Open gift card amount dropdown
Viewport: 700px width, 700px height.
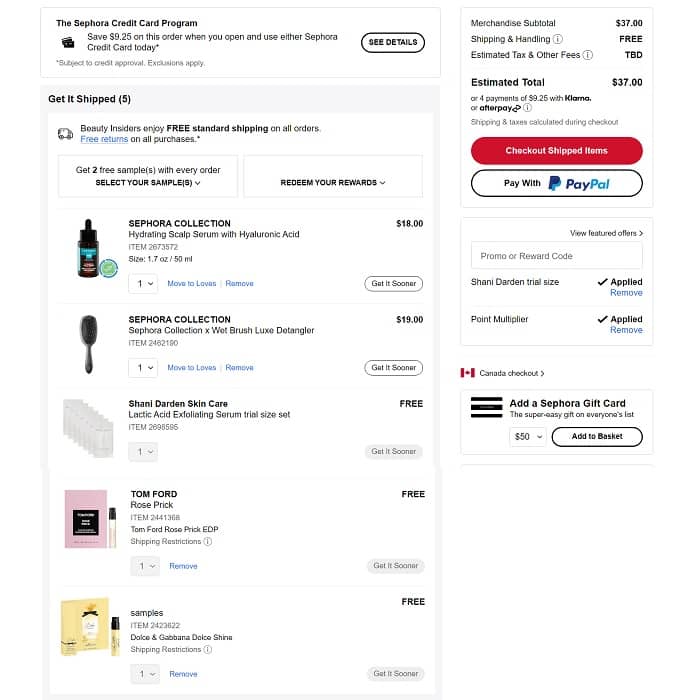click(x=527, y=437)
